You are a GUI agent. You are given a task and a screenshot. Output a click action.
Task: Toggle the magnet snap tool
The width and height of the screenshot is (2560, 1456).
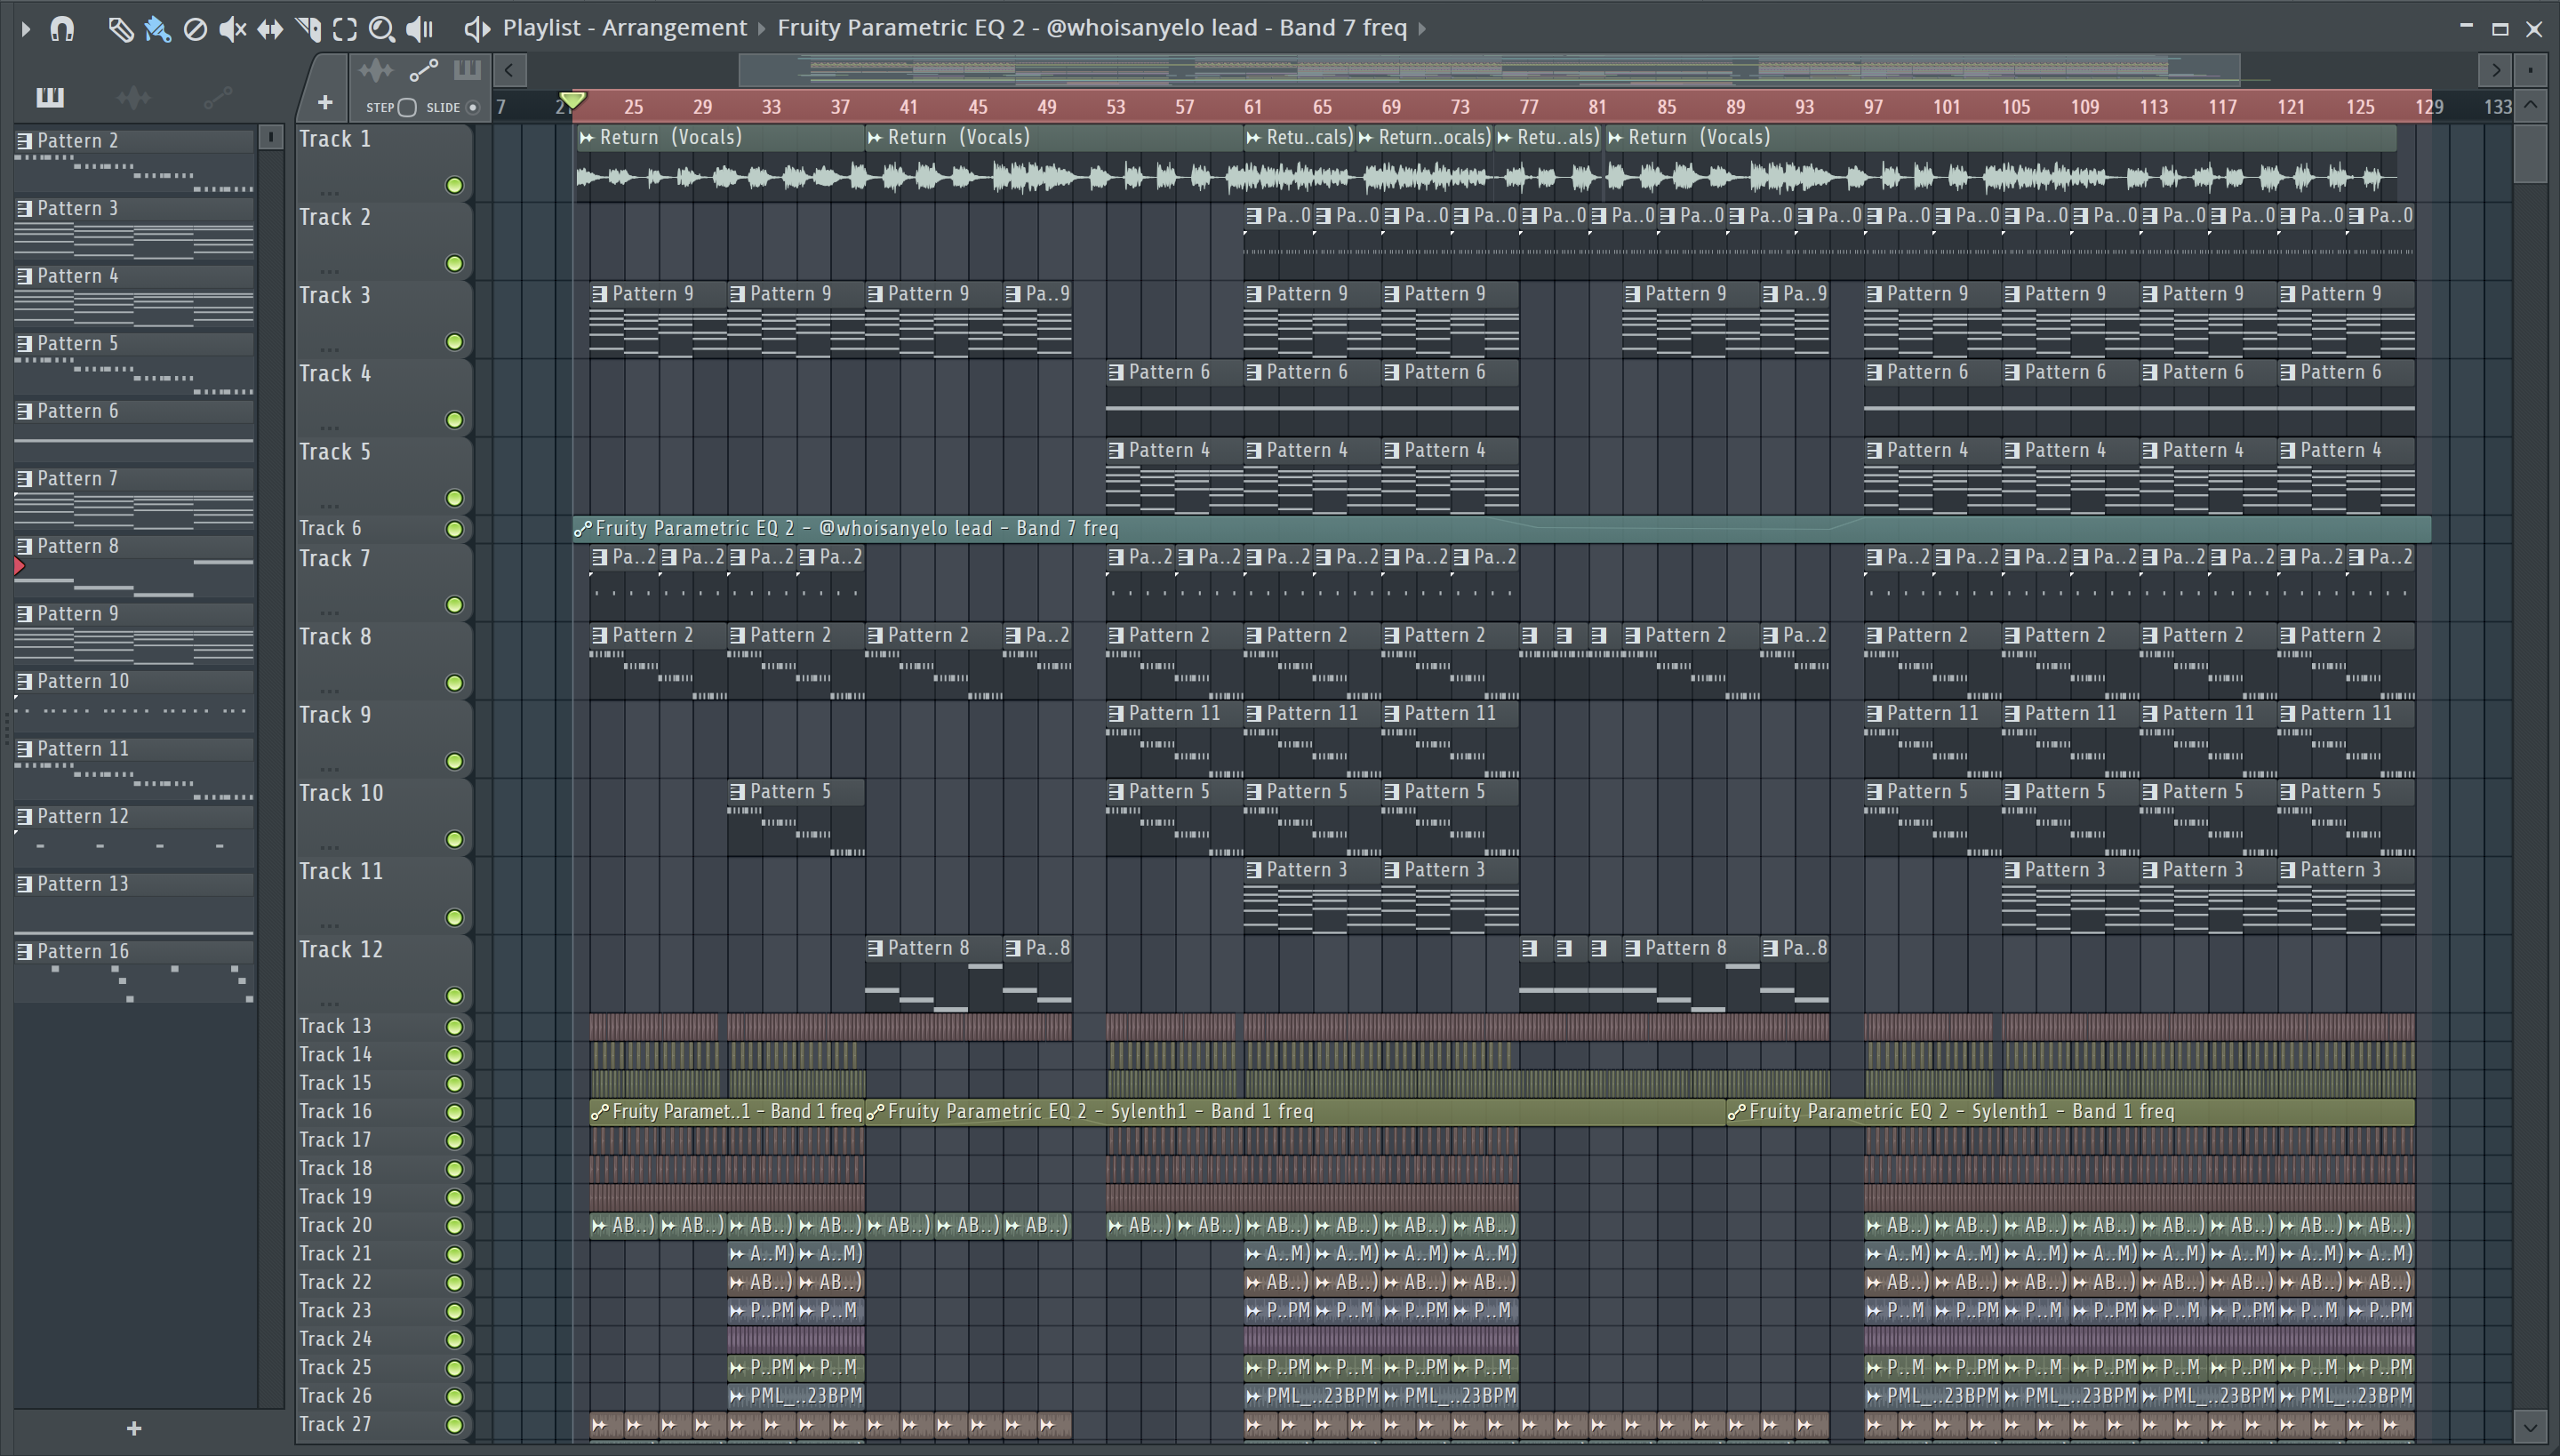[x=62, y=29]
